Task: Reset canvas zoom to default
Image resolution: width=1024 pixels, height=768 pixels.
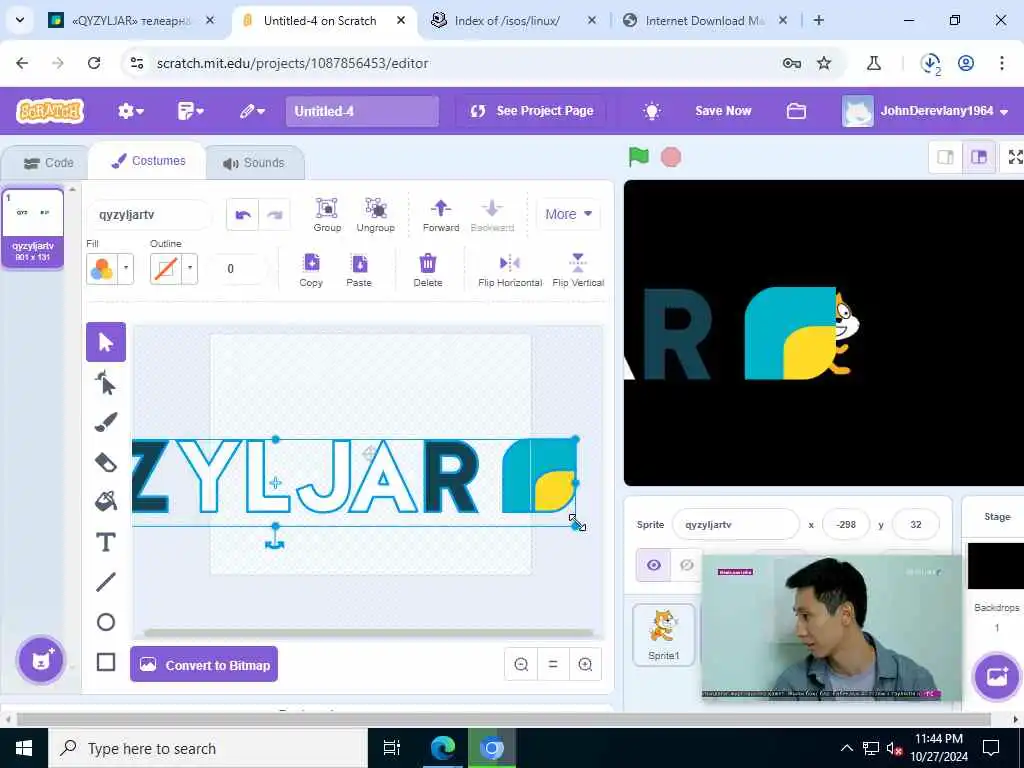Action: 553,664
